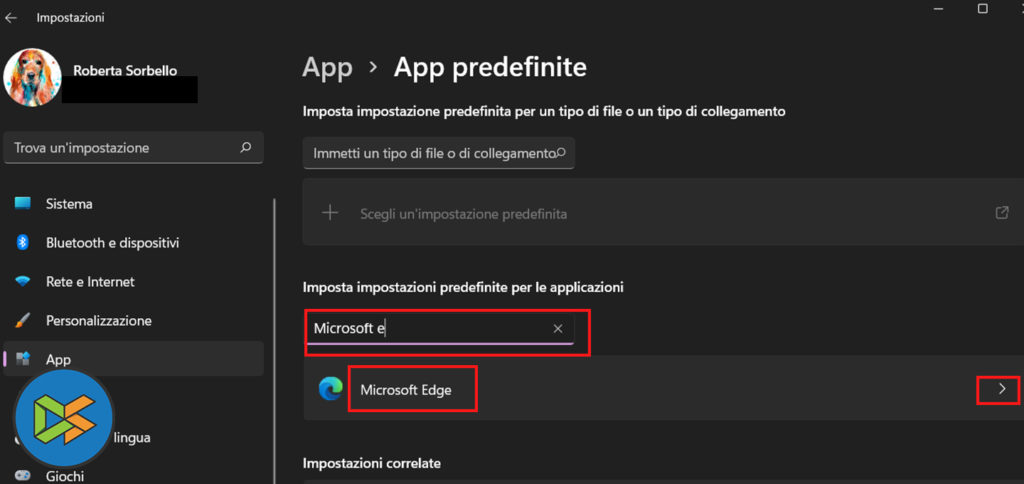Click the plus icon beside Scegli un'impostazione predefinita
Viewport: 1024px width, 484px height.
pyautogui.click(x=330, y=213)
